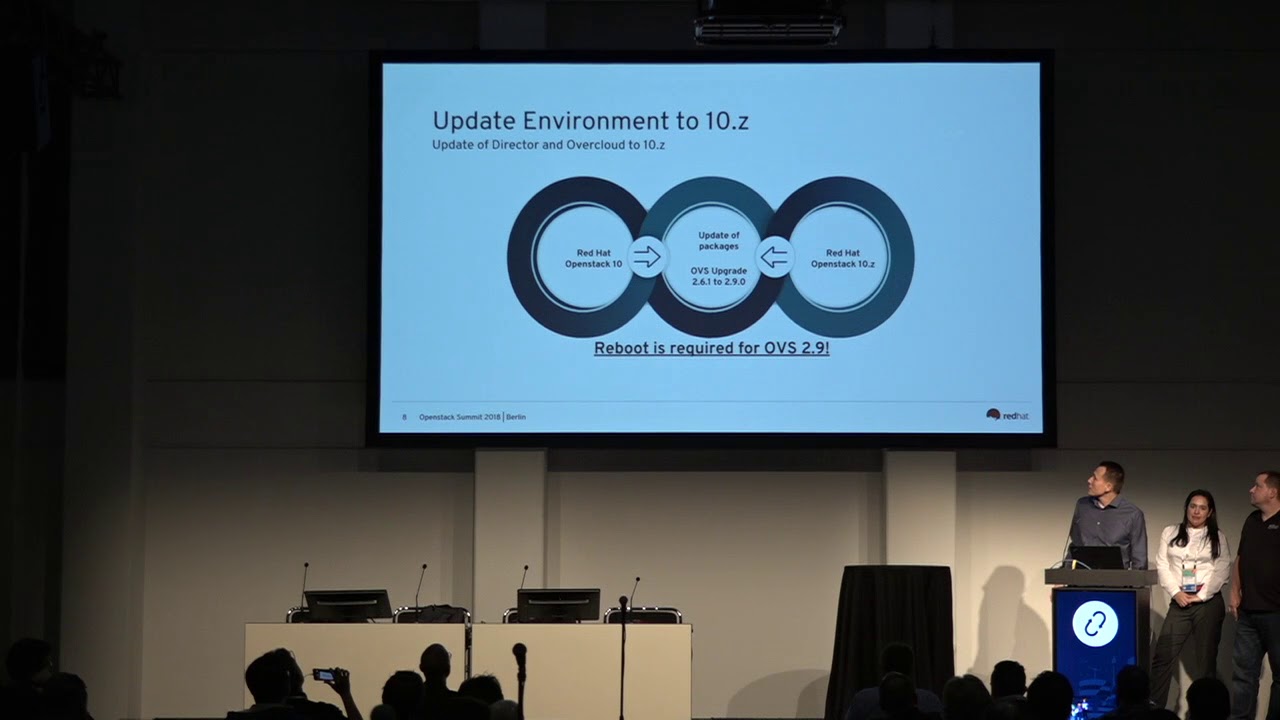Click the left monitor on the panel table
The image size is (1280, 720).
tap(348, 605)
